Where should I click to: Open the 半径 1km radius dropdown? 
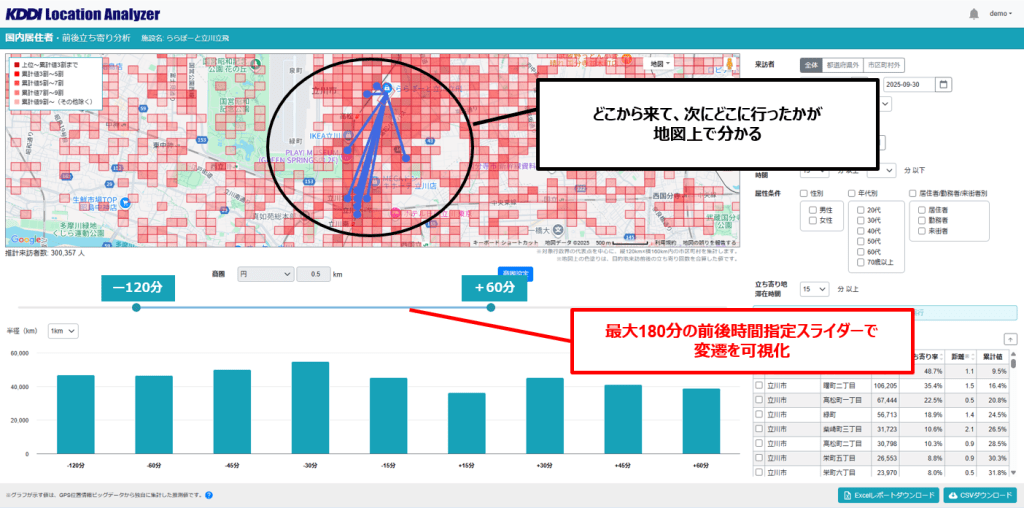coord(63,332)
